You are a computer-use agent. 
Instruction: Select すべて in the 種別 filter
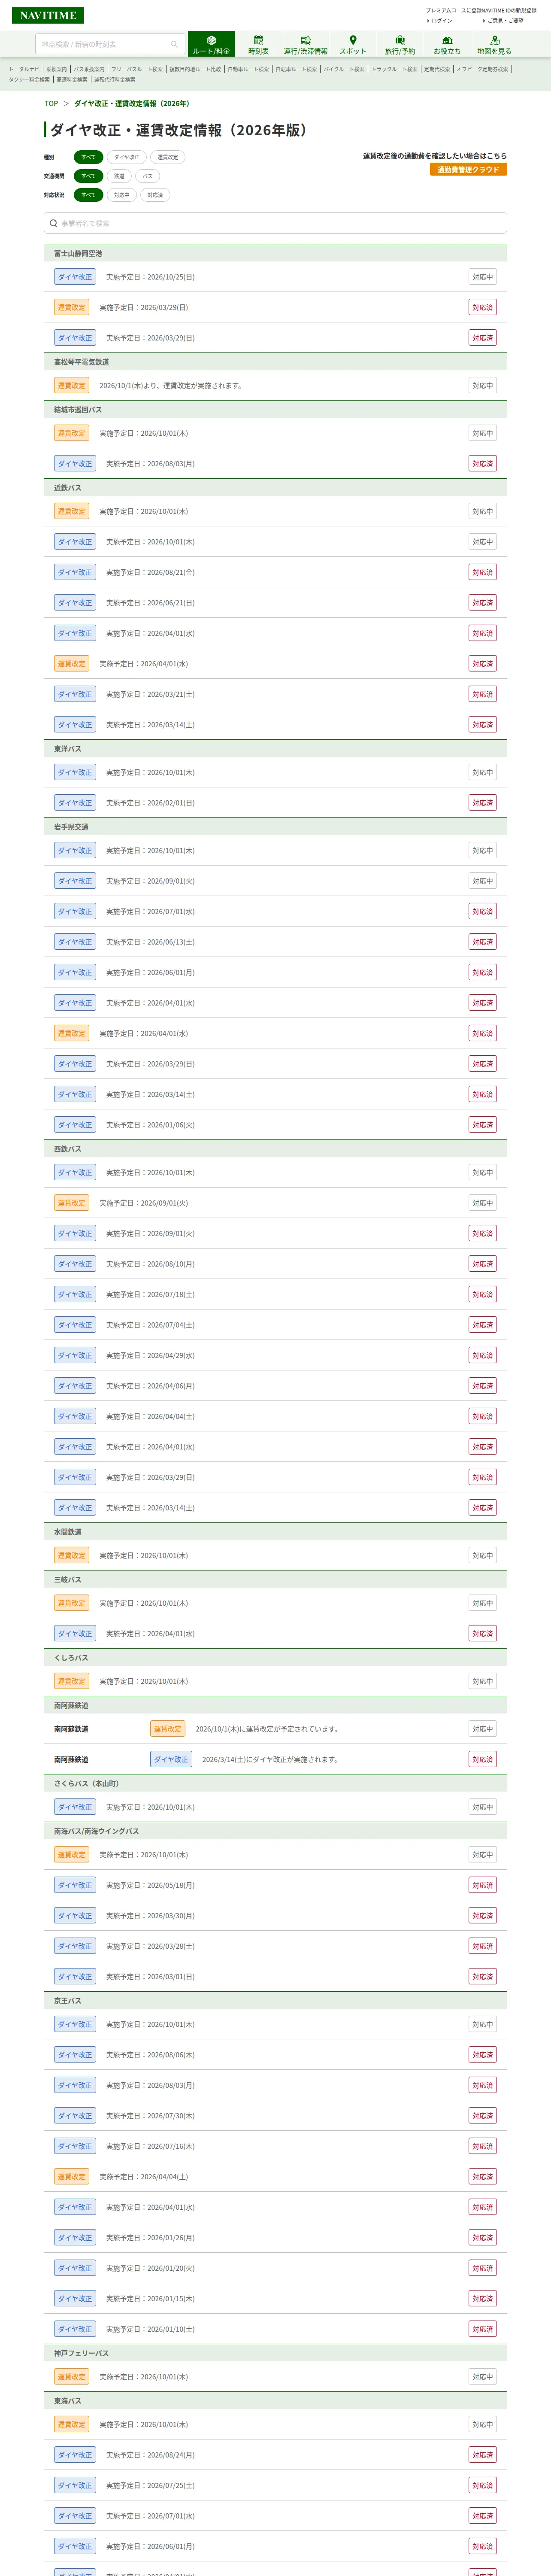pos(89,157)
